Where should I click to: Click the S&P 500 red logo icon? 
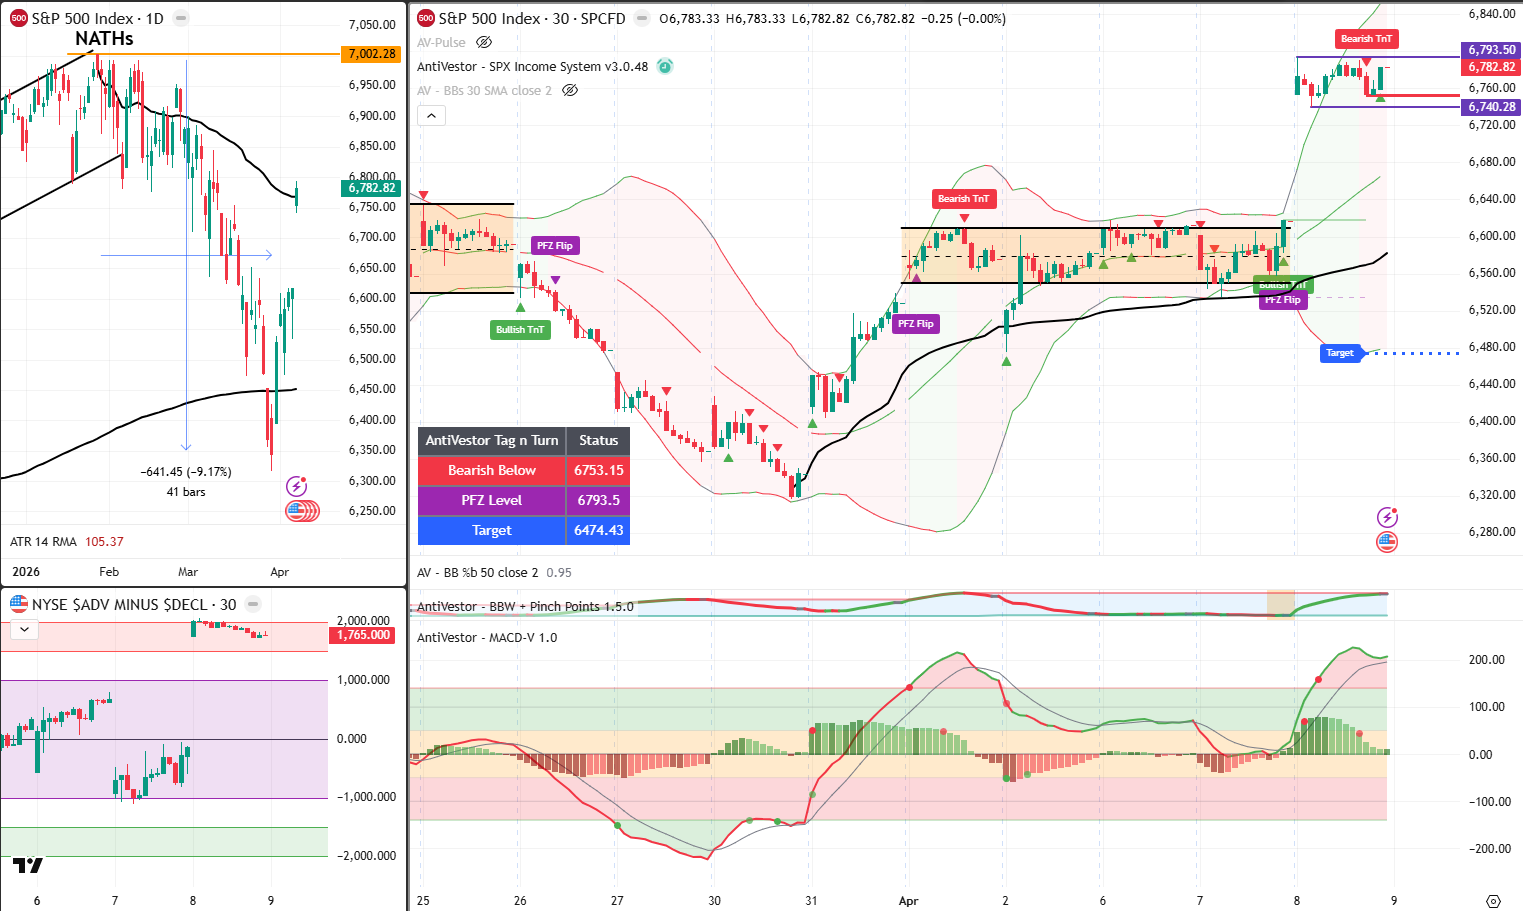pos(424,18)
